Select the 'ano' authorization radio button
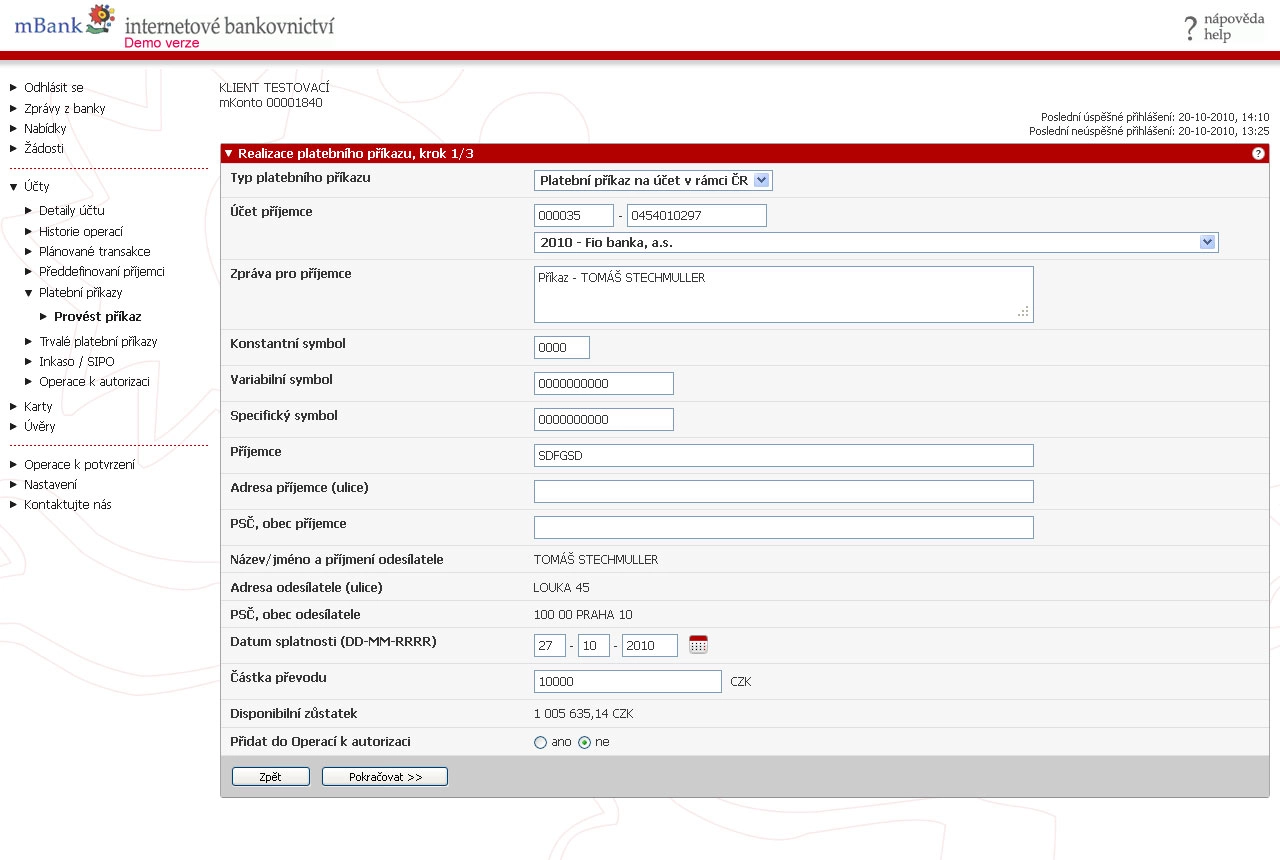The height and width of the screenshot is (860, 1280). 541,742
